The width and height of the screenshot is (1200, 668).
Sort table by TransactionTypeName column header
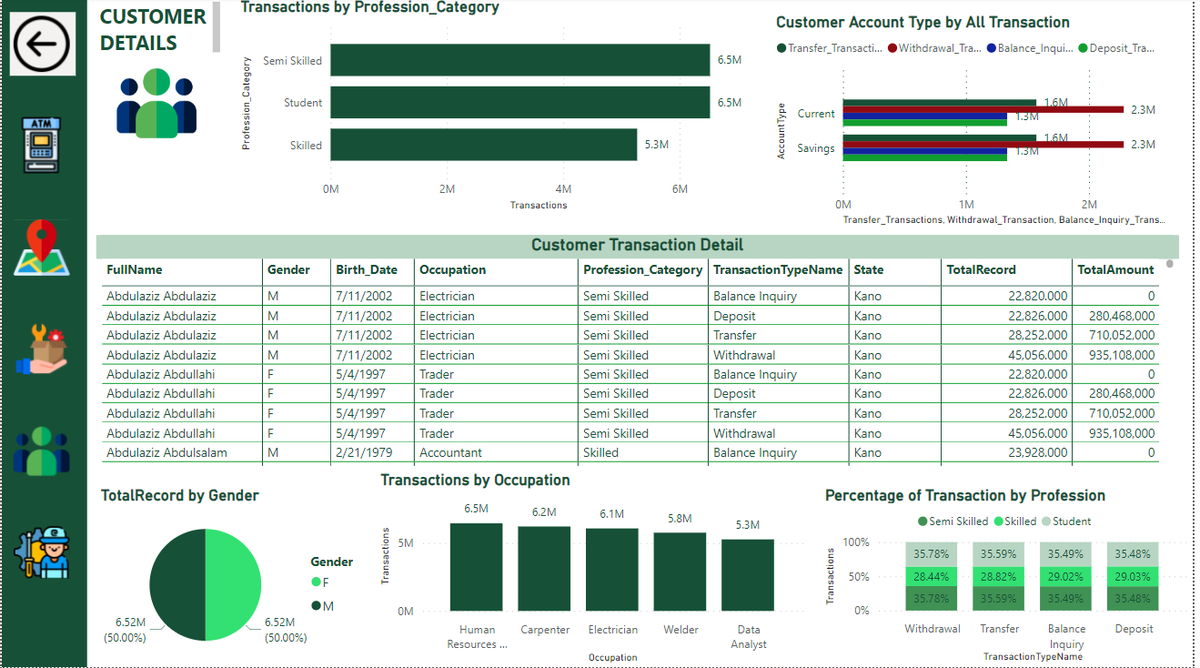778,270
